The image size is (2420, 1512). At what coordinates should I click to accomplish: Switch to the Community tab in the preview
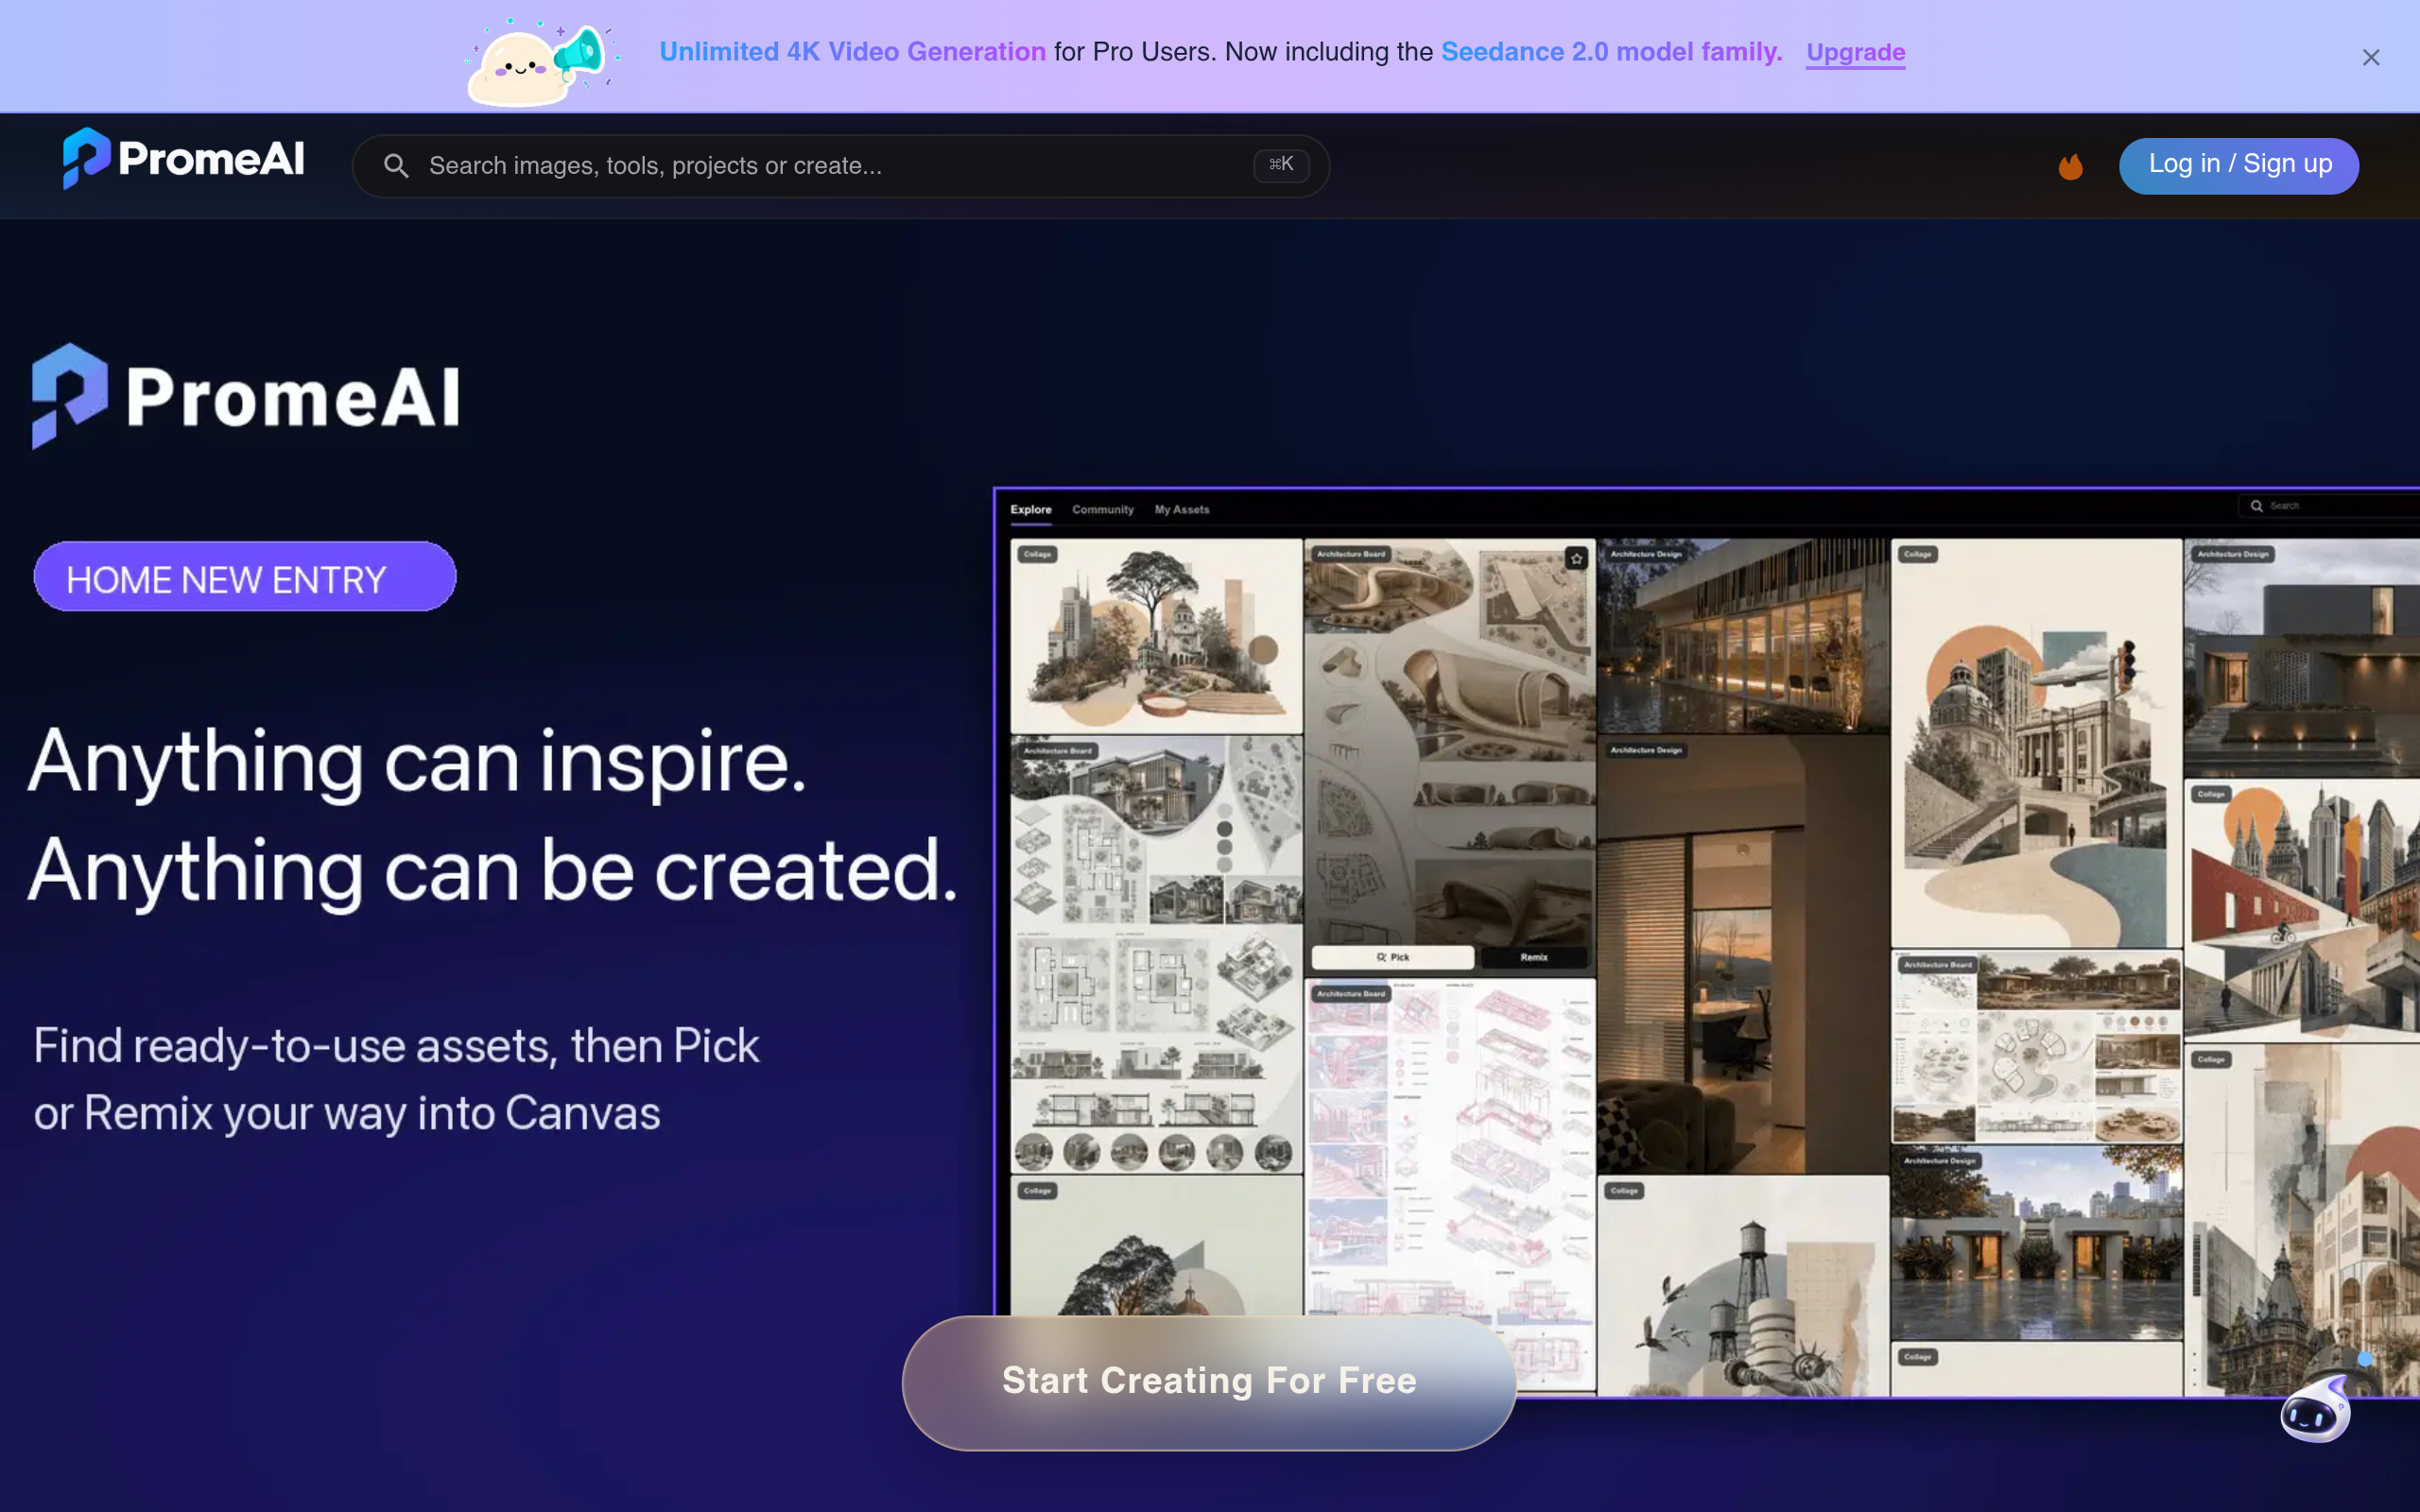[1102, 510]
